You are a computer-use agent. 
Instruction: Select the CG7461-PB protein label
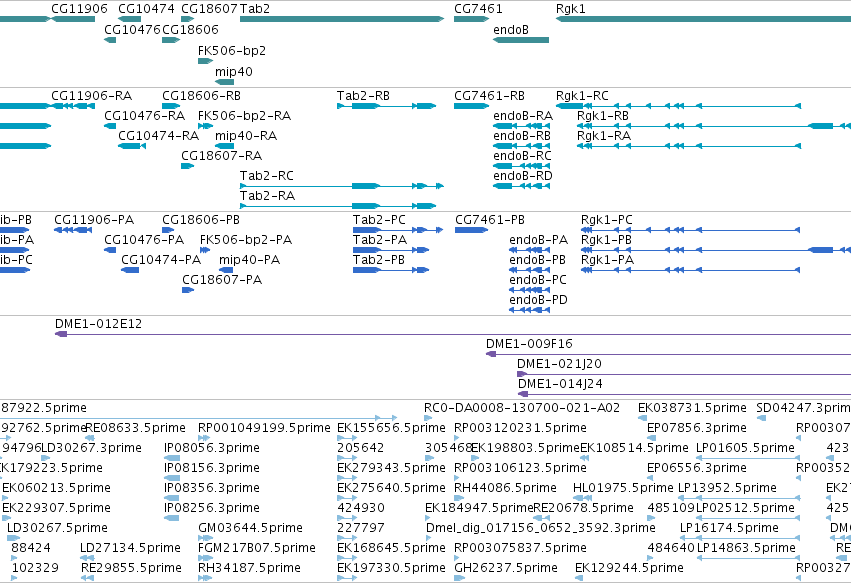point(490,220)
